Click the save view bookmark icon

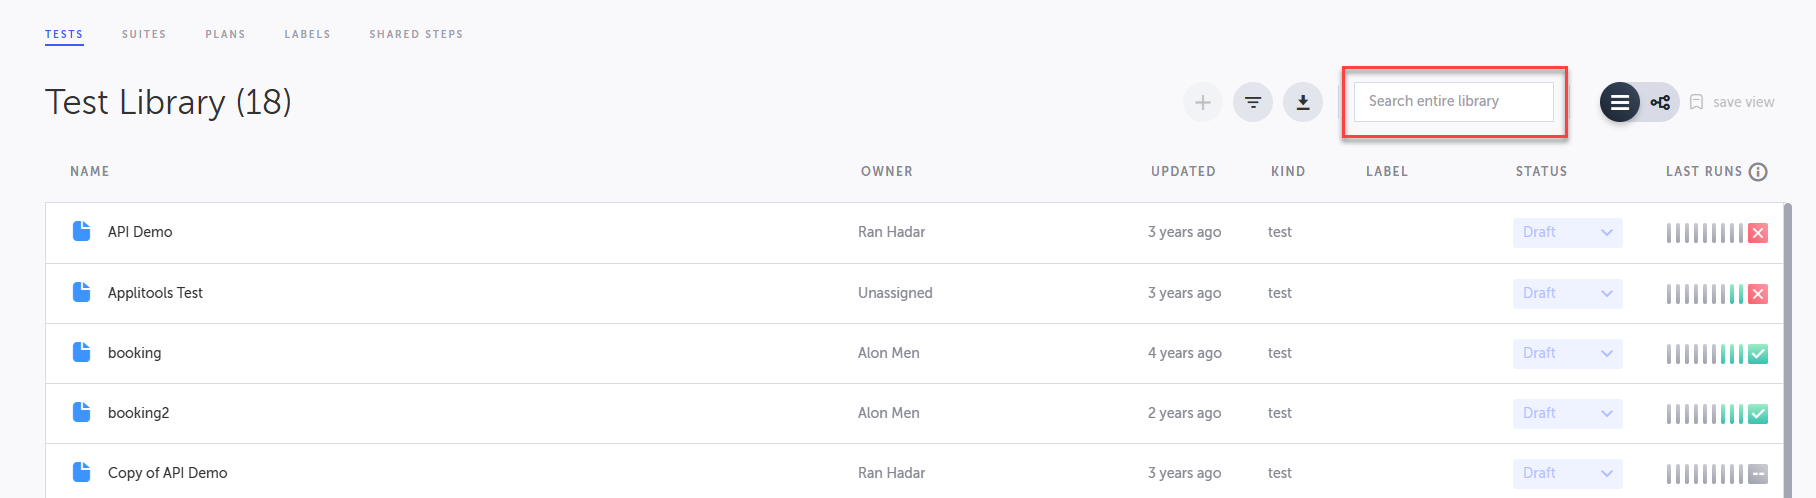point(1696,102)
